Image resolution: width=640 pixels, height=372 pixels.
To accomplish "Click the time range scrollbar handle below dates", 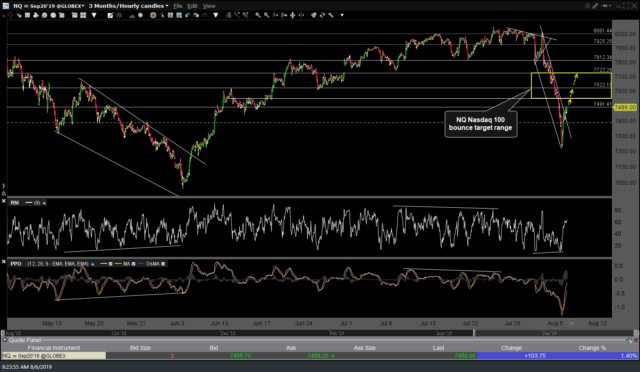I will coord(474,333).
